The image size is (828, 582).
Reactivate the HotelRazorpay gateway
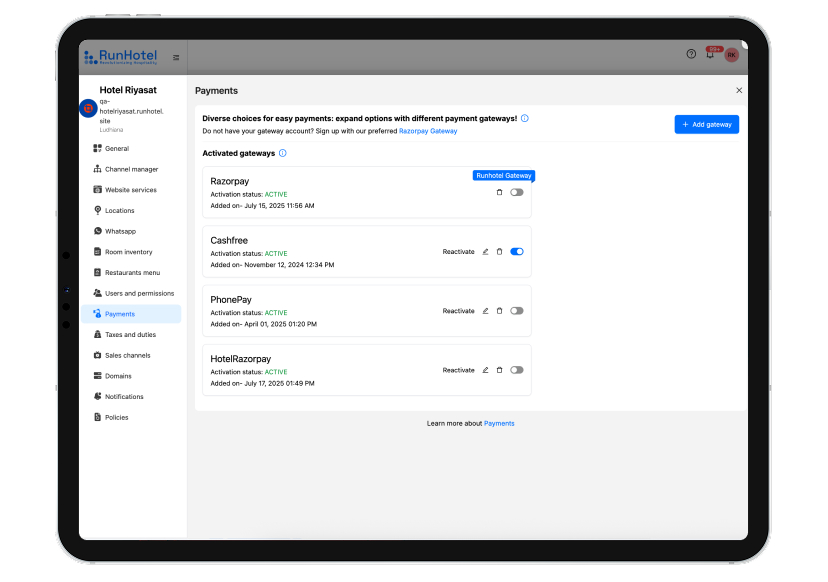click(x=458, y=370)
